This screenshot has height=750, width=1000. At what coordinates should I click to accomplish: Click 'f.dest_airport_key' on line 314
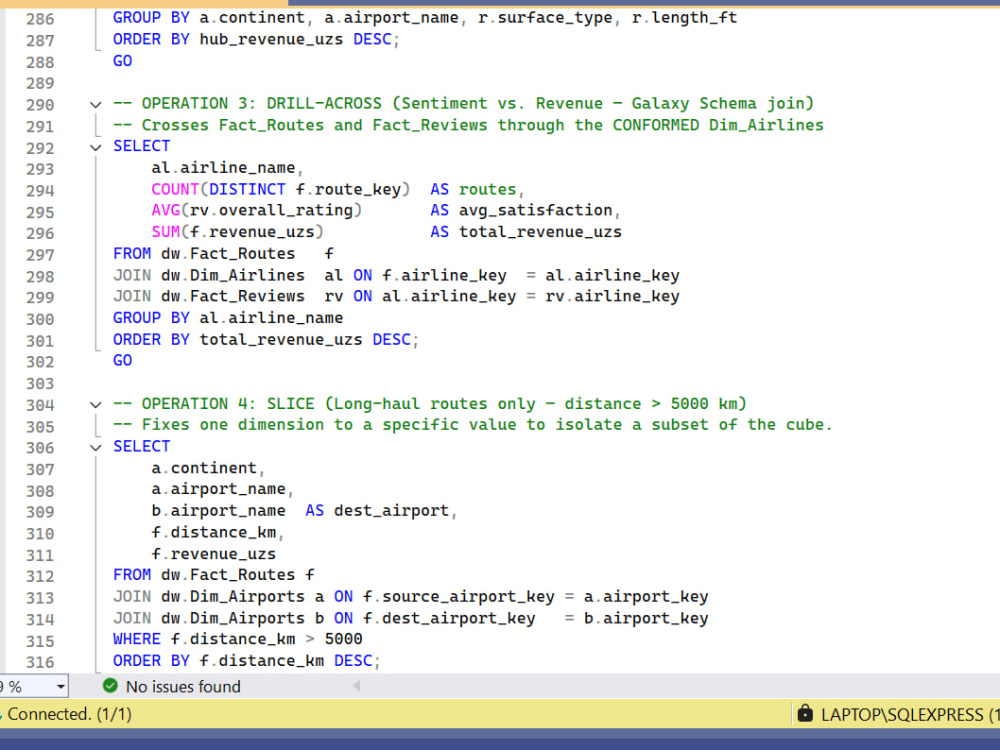click(x=449, y=619)
